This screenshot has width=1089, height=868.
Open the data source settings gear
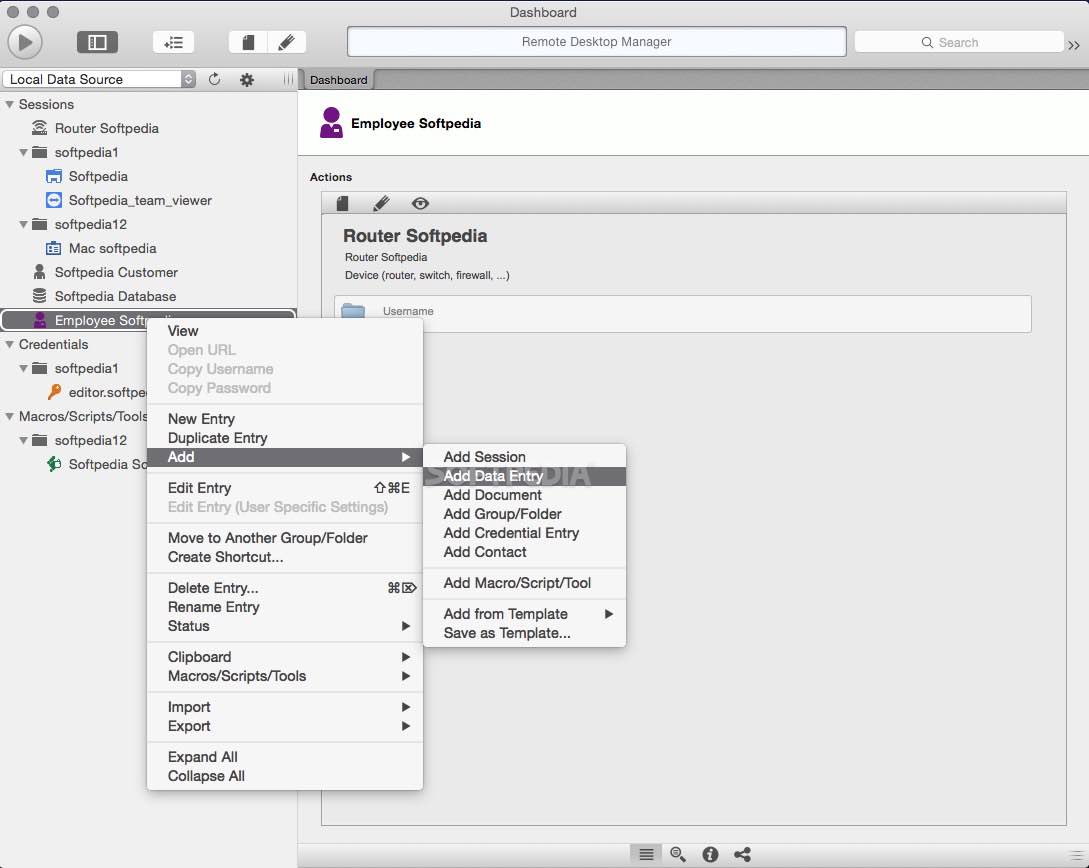point(247,79)
